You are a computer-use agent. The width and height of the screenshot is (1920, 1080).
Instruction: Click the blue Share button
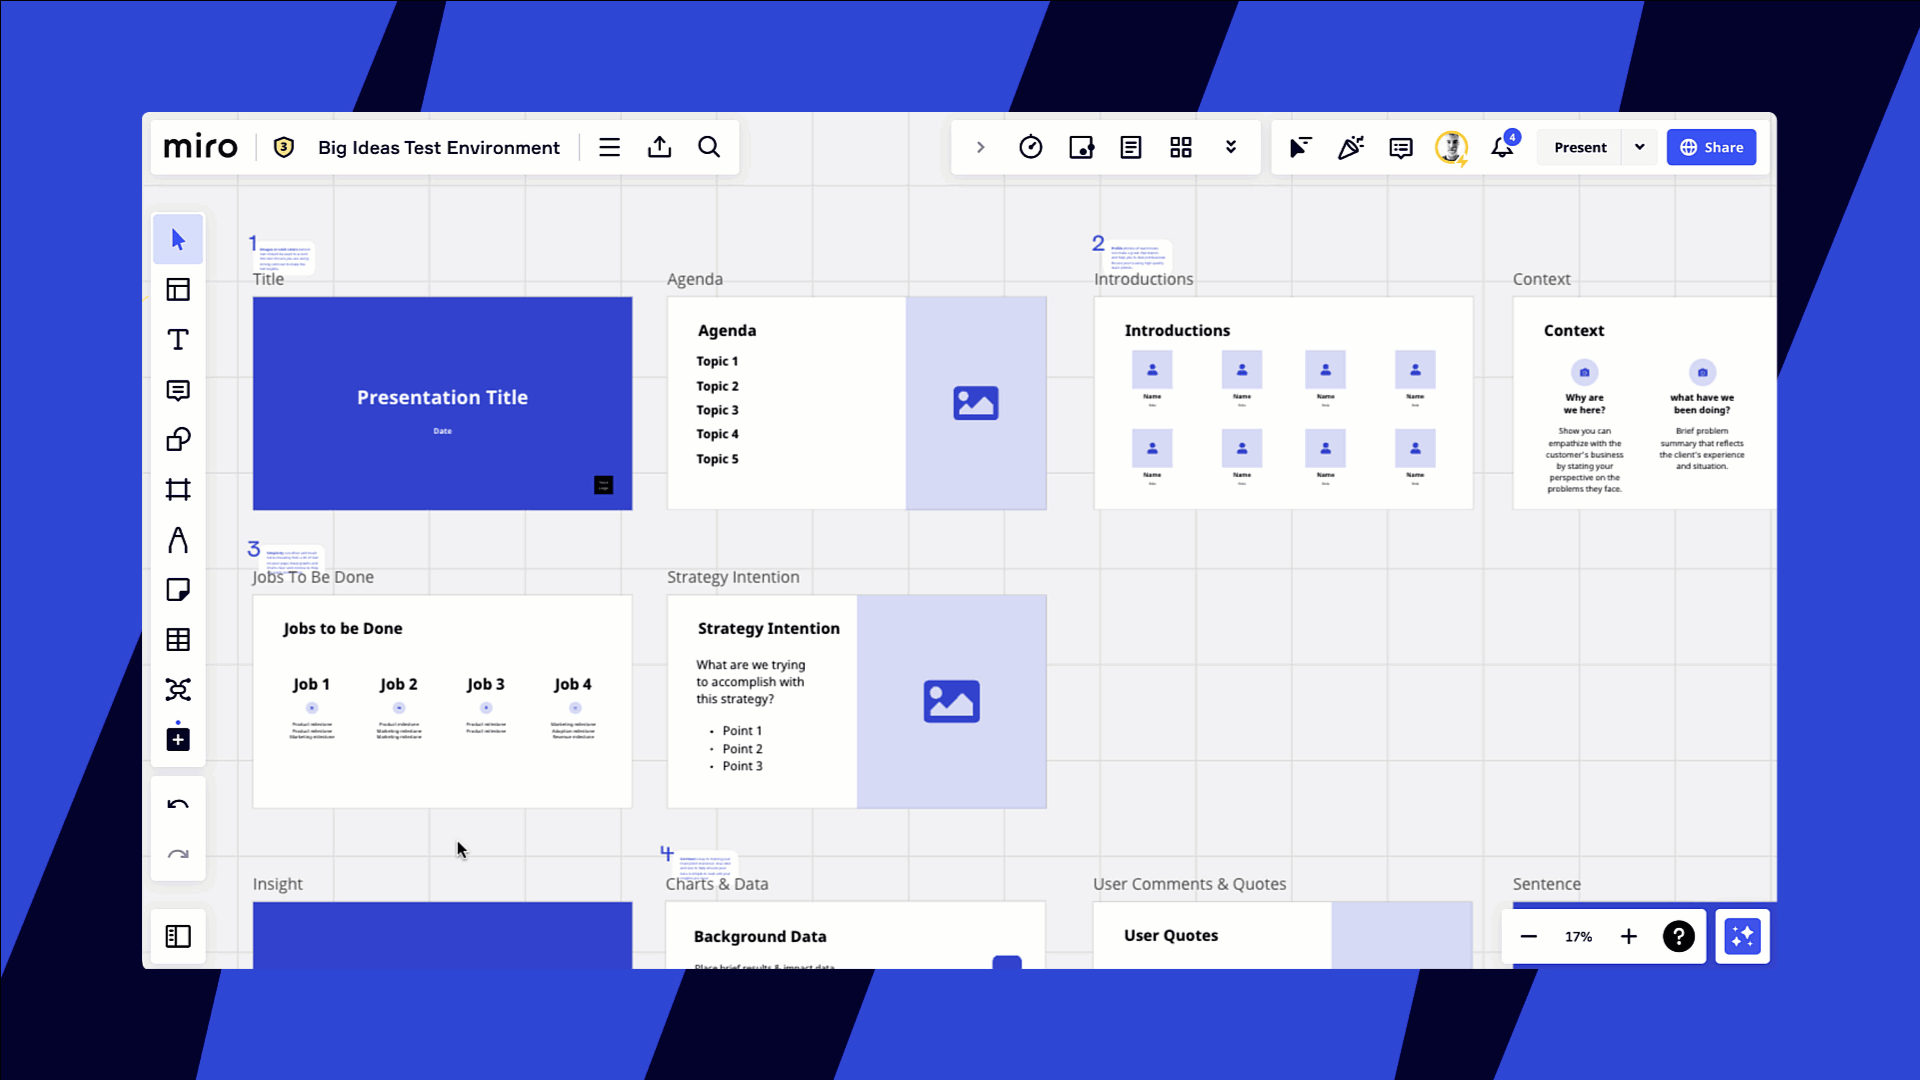pos(1711,148)
